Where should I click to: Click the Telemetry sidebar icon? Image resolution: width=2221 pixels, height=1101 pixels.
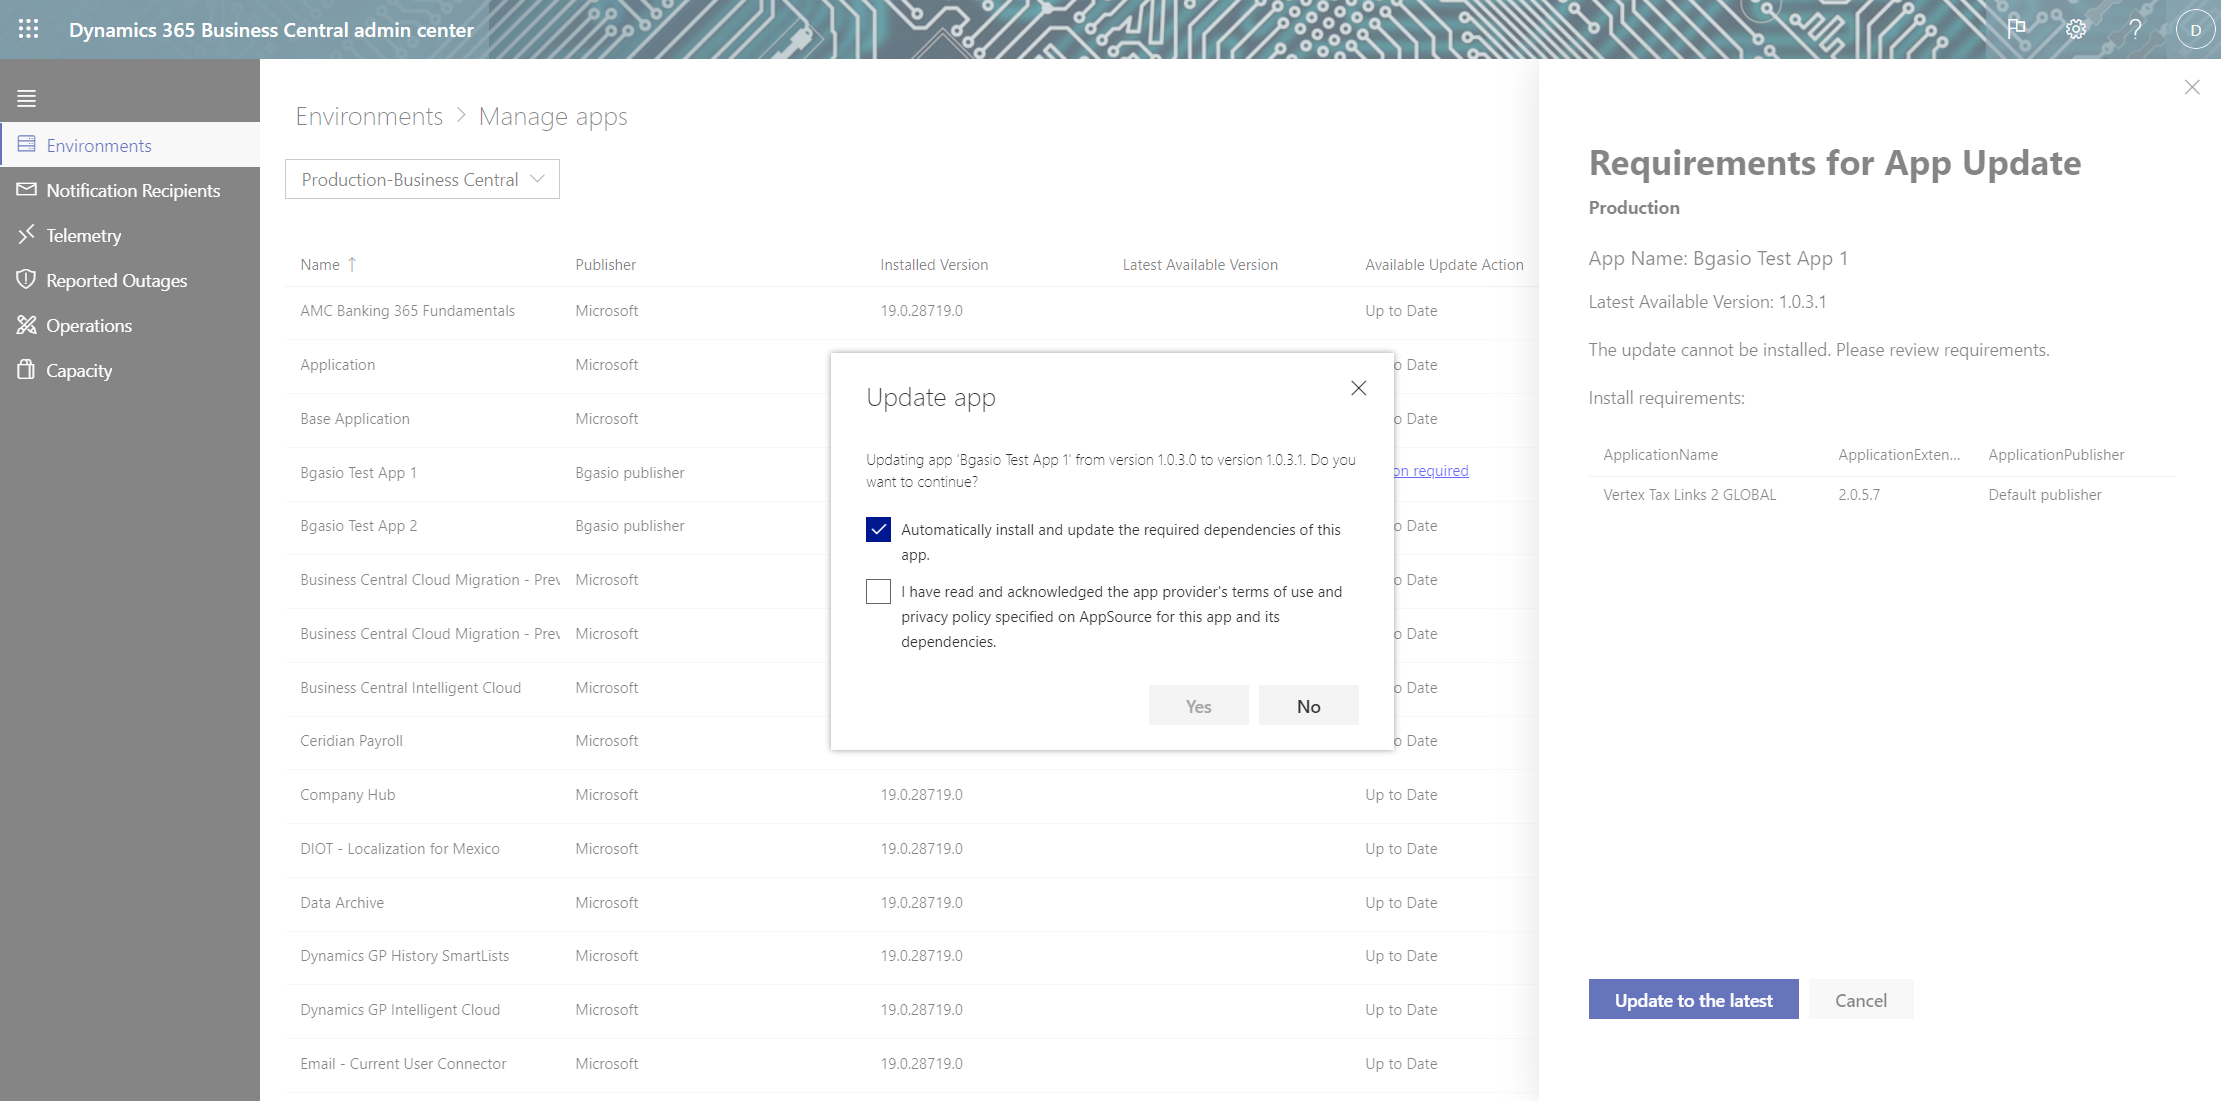tap(26, 234)
